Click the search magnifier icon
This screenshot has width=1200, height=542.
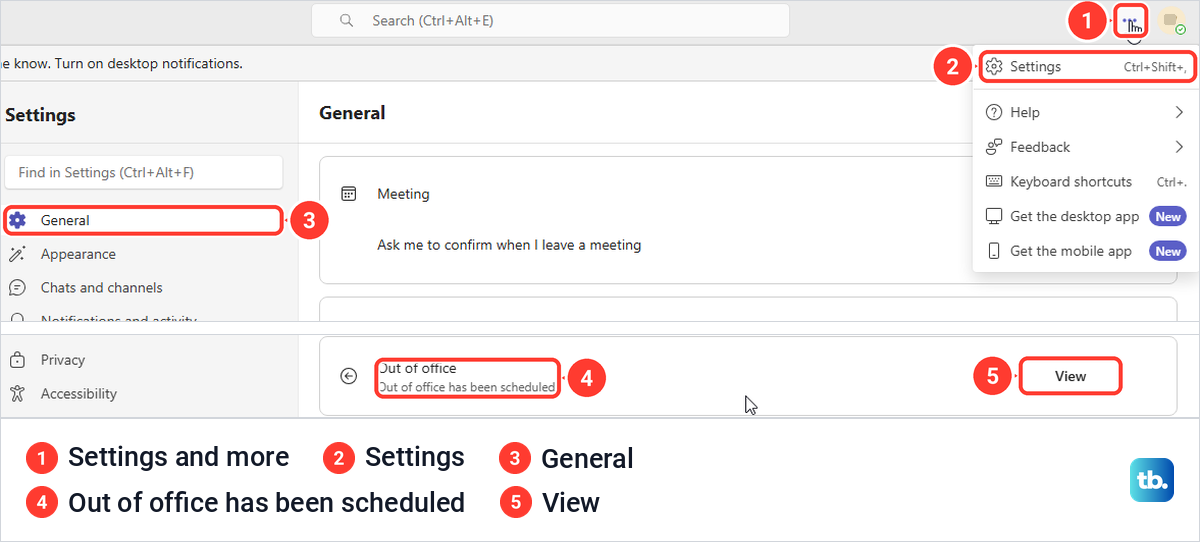347,20
